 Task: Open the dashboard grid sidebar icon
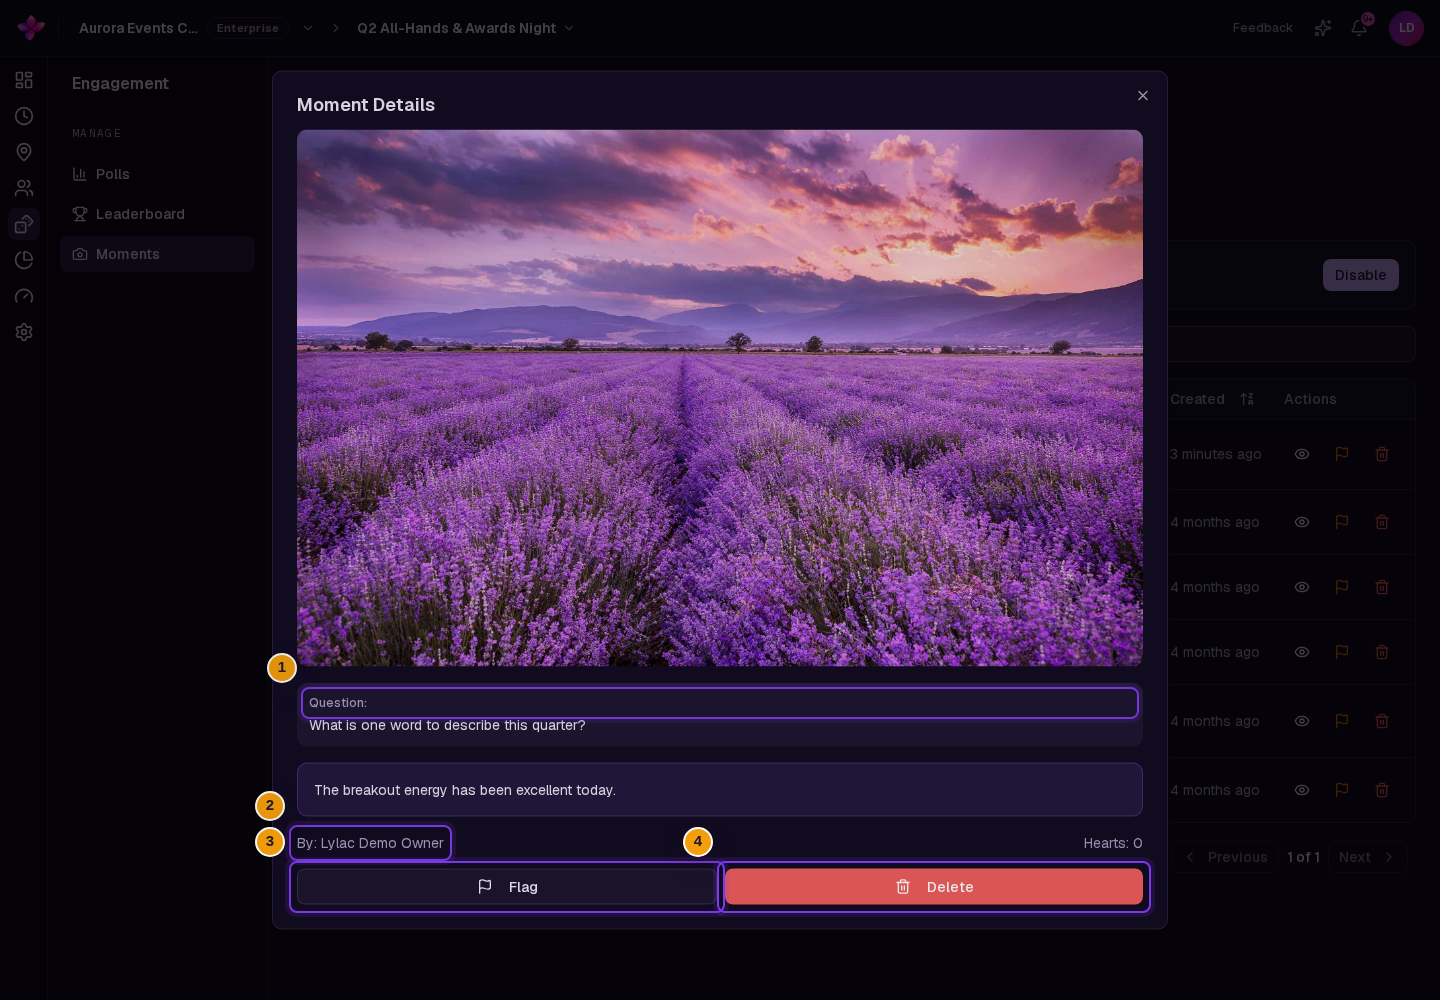24,80
